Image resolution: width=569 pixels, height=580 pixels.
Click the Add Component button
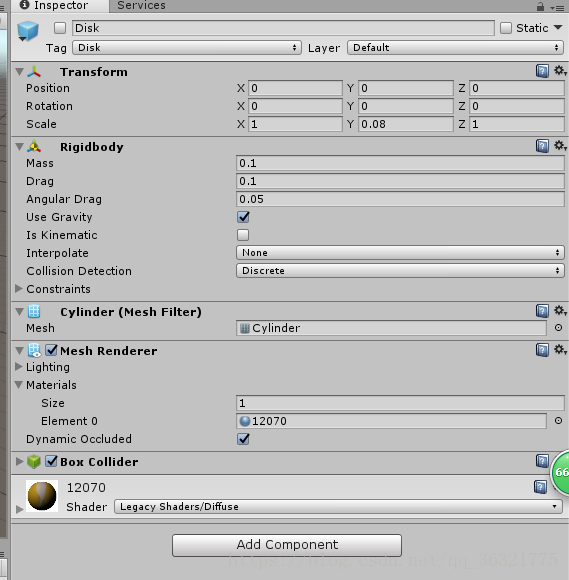pyautogui.click(x=287, y=545)
